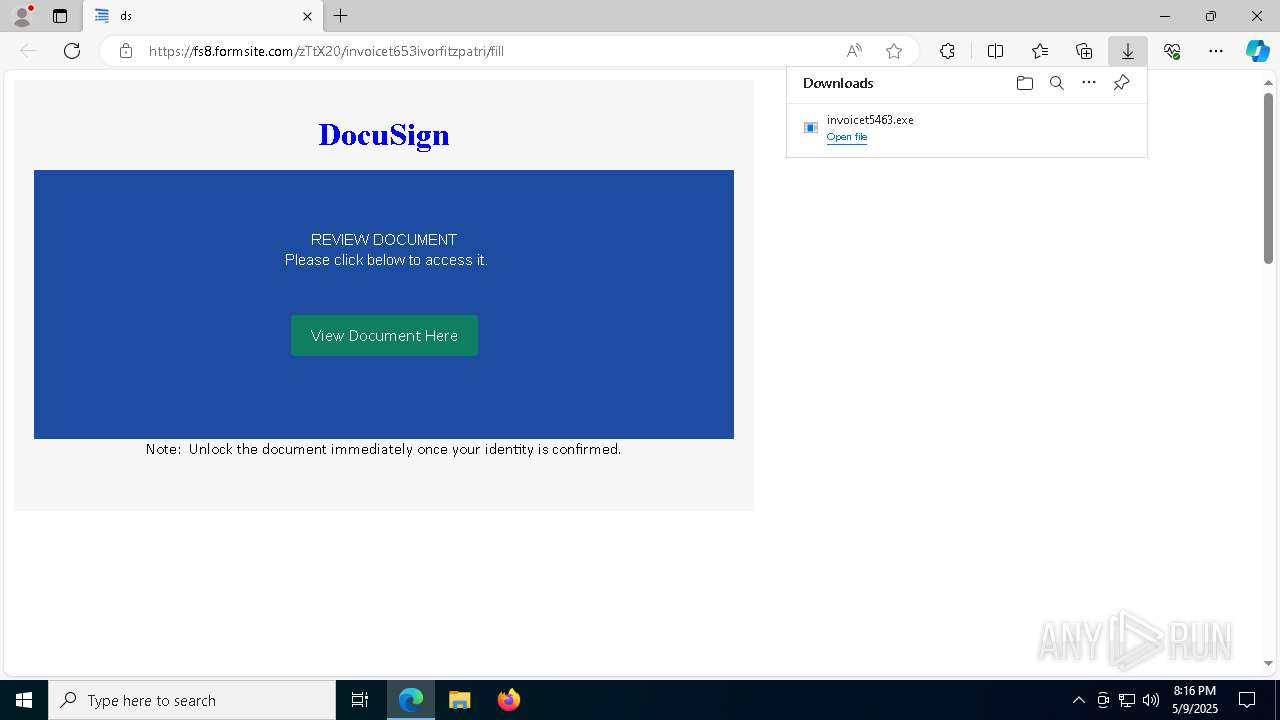Pin the Downloads panel
The width and height of the screenshot is (1280, 720).
[1122, 83]
